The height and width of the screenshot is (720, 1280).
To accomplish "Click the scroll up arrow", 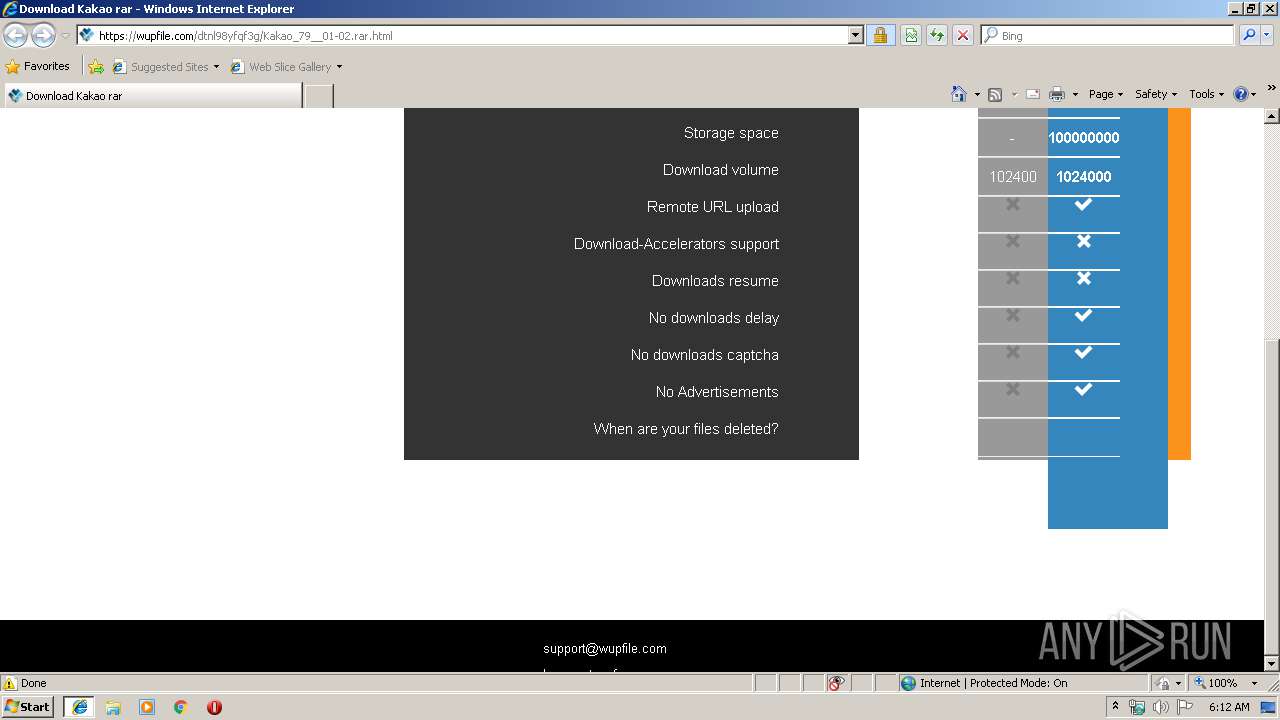I will [1272, 116].
